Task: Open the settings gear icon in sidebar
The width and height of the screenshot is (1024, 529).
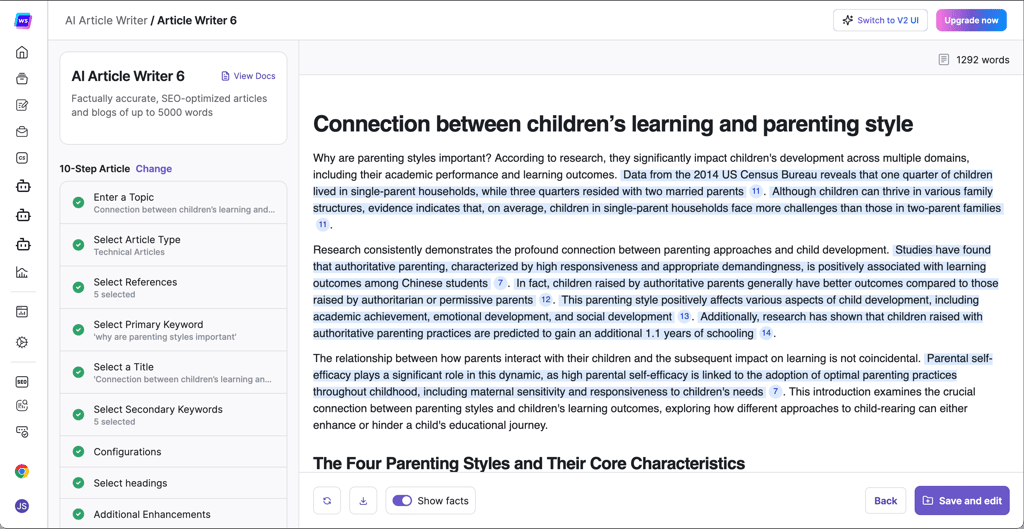Action: pos(22,342)
